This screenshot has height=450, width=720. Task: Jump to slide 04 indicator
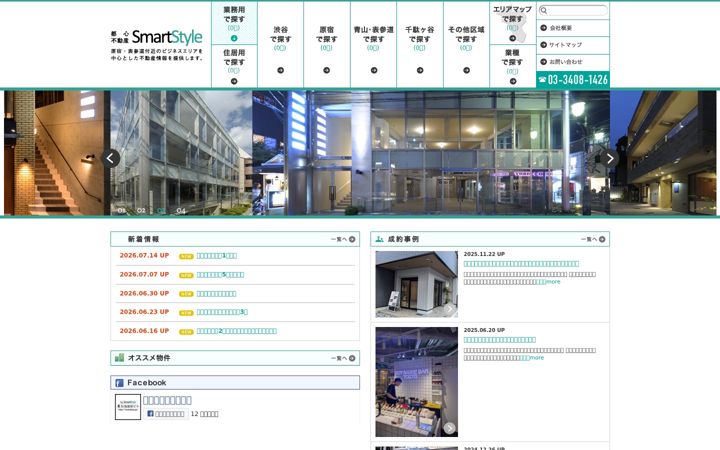pos(181,211)
